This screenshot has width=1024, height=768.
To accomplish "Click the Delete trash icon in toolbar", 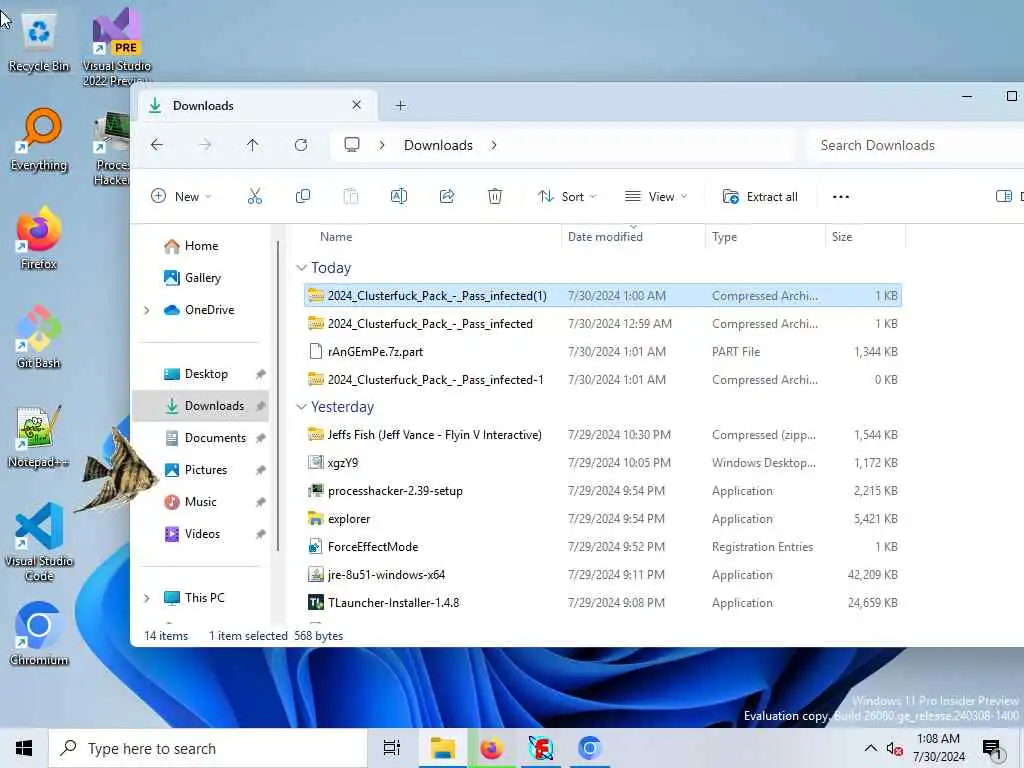I will point(495,197).
